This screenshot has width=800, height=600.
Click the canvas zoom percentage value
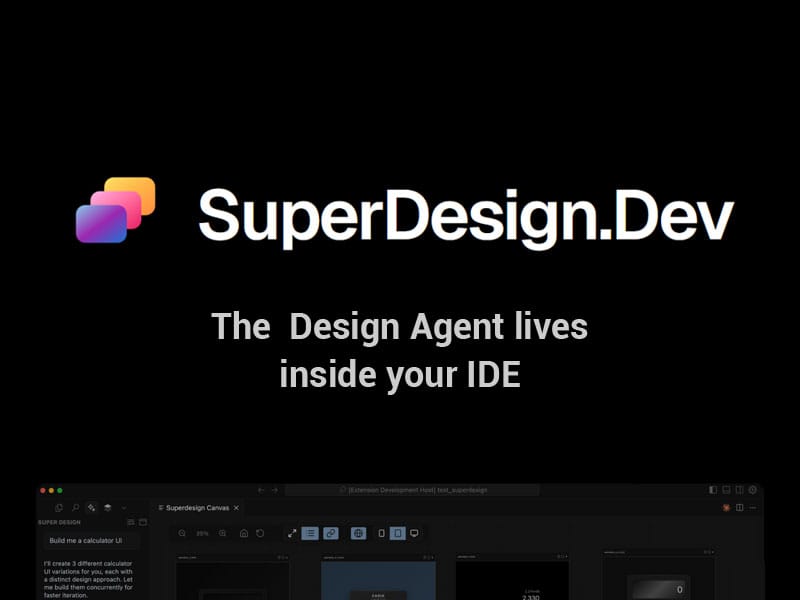pyautogui.click(x=203, y=533)
